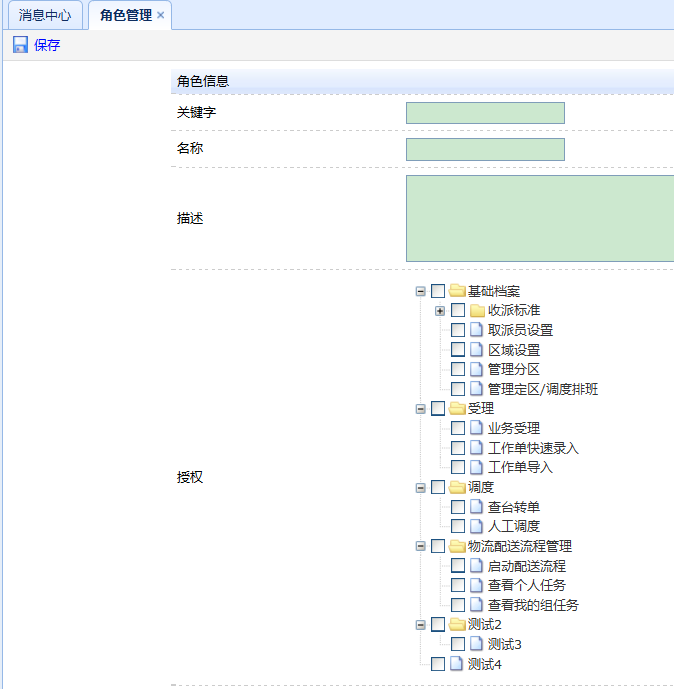
Task: Click the 工作单导入 page icon
Action: click(x=476, y=467)
